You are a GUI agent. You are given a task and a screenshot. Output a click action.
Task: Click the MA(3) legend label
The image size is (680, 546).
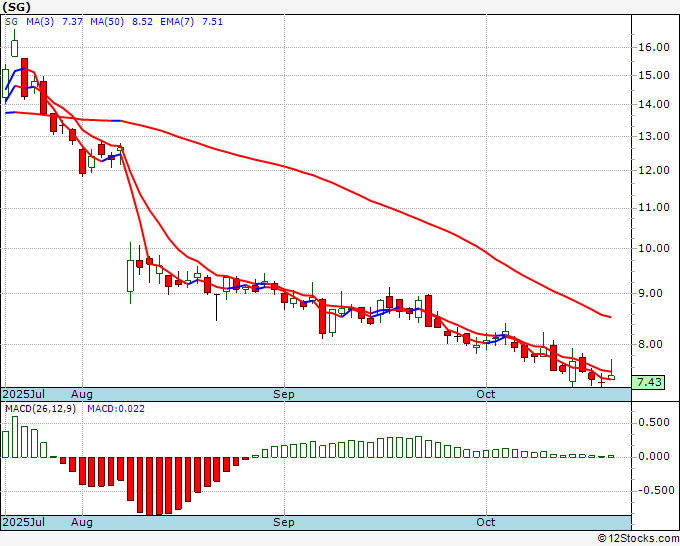coord(40,22)
